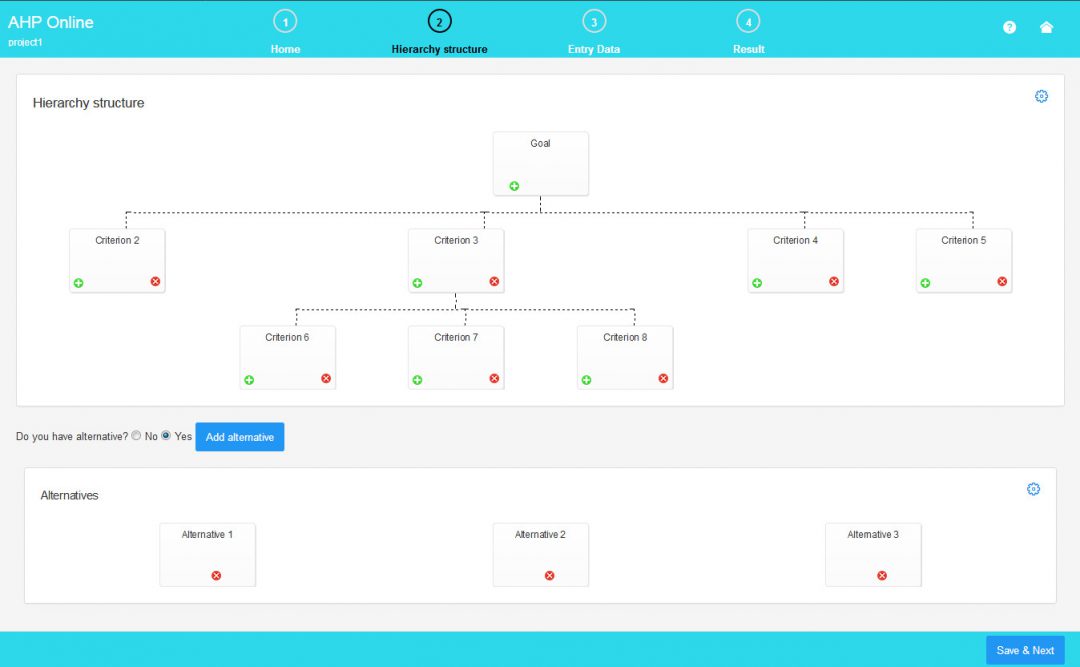This screenshot has height=667, width=1080.
Task: Add a sub-criterion under the Goal node
Action: pos(514,185)
